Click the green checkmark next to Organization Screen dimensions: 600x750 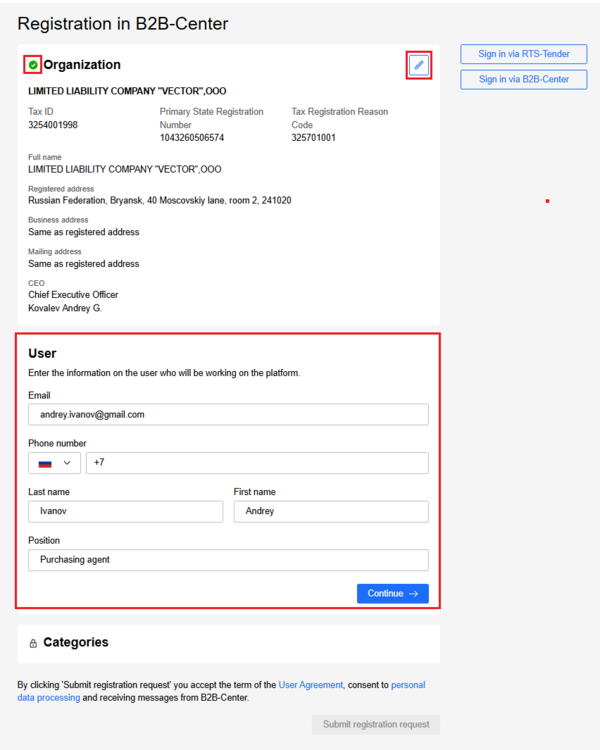[x=33, y=65]
